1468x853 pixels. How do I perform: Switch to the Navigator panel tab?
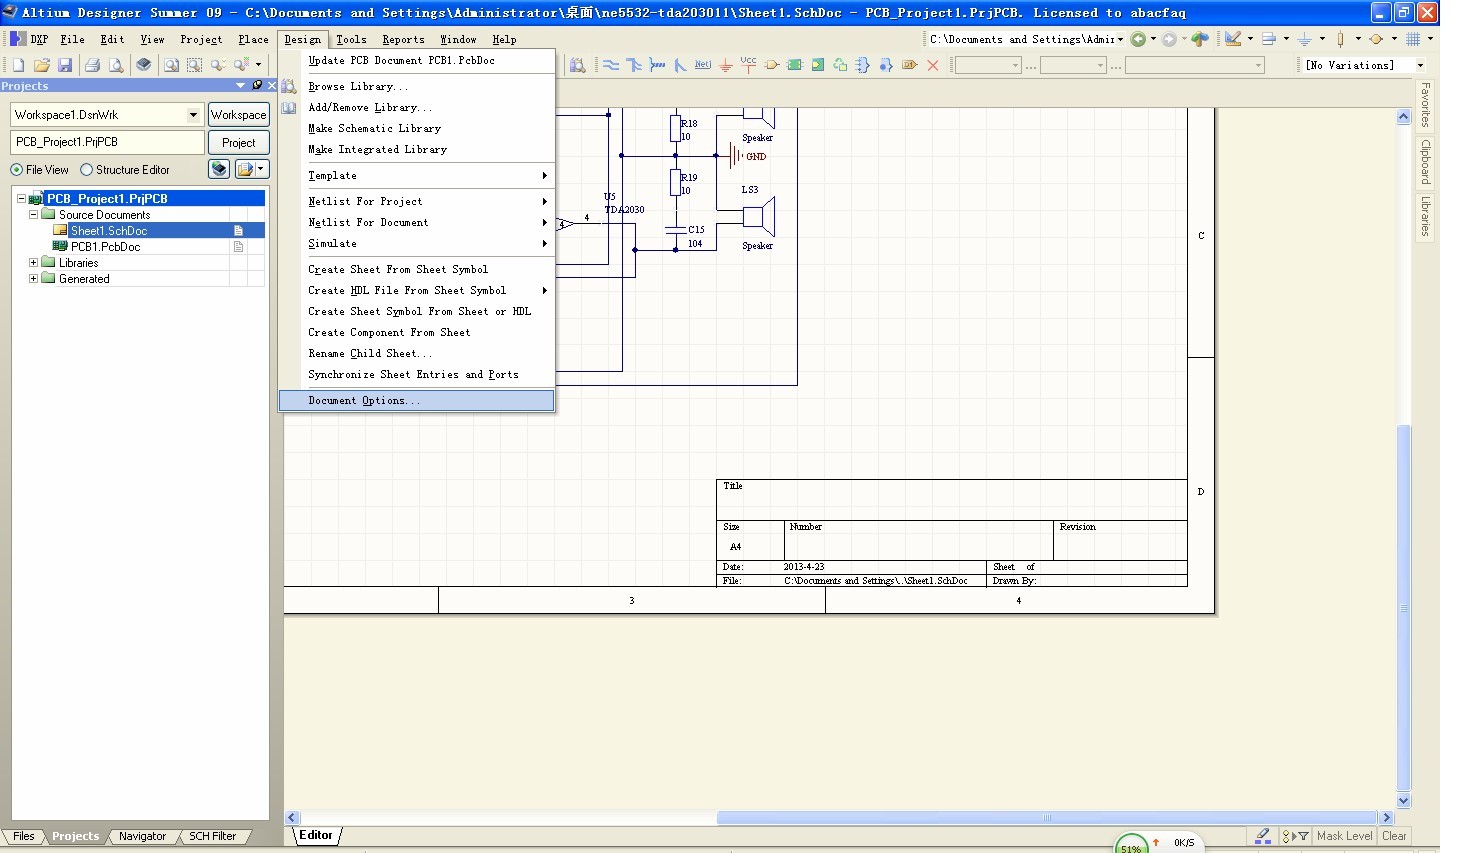click(x=143, y=836)
